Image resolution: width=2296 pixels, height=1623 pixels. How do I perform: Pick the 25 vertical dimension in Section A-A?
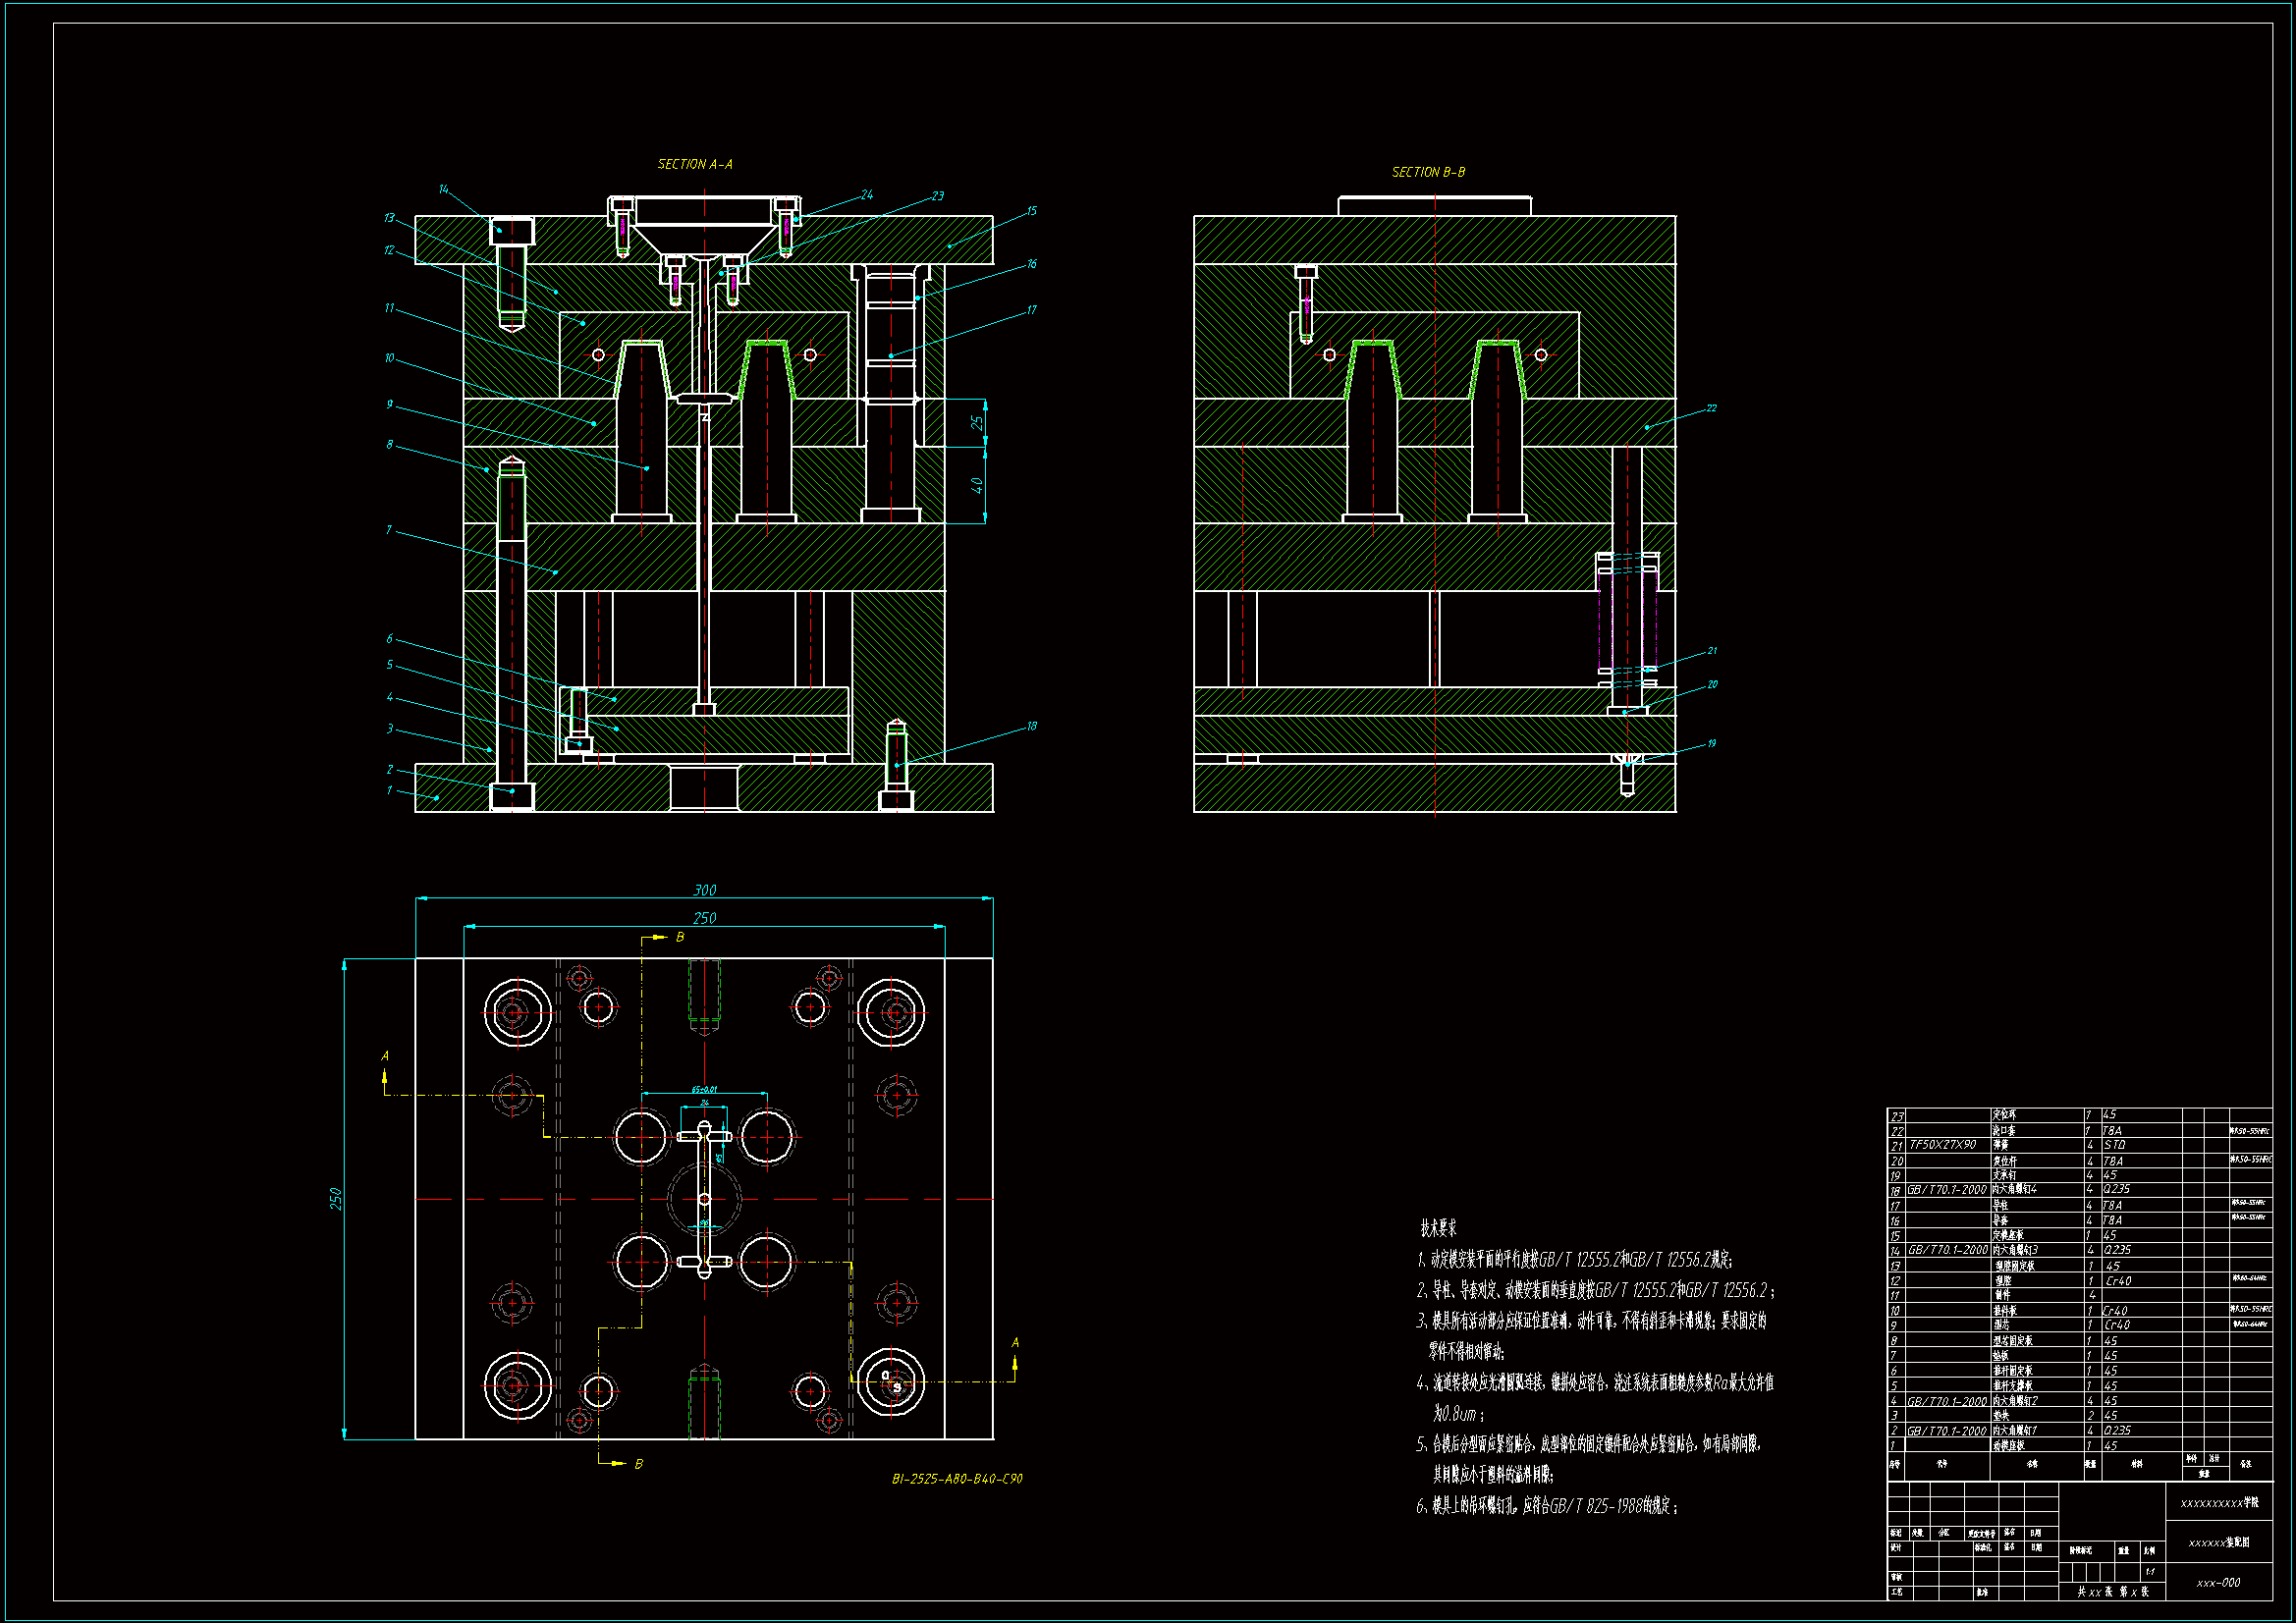[x=977, y=423]
